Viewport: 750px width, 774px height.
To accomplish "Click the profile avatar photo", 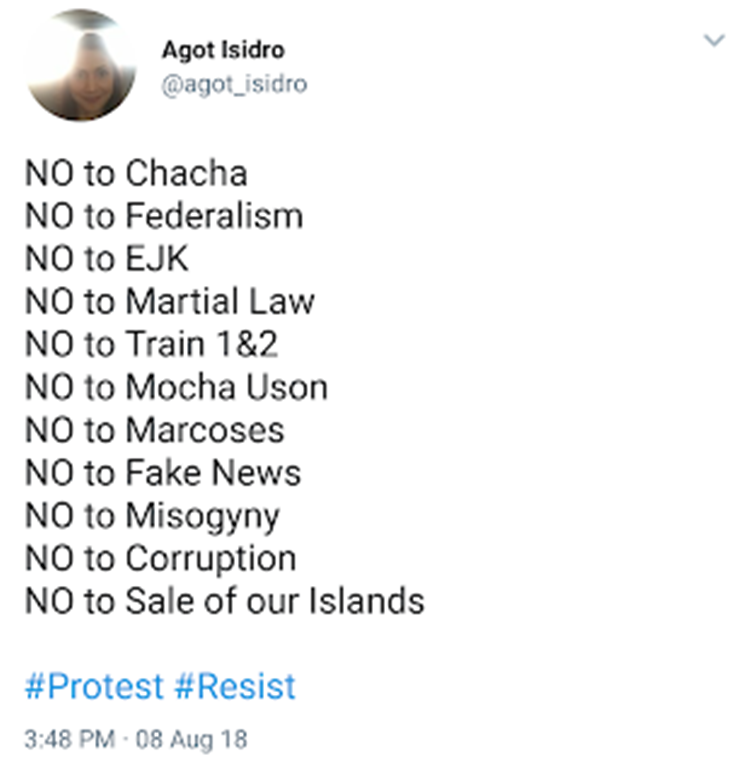I will point(82,68).
